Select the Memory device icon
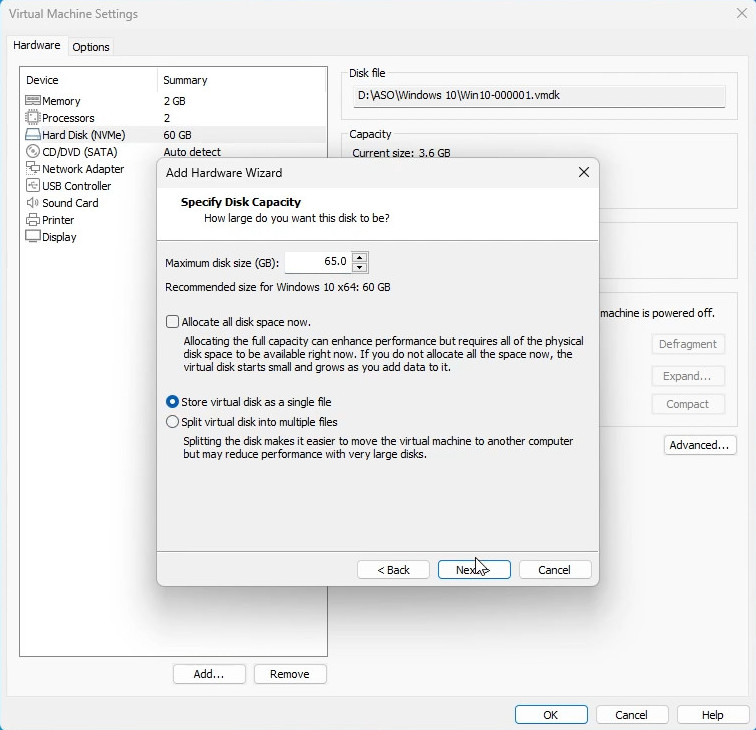756x730 pixels. [x=32, y=101]
